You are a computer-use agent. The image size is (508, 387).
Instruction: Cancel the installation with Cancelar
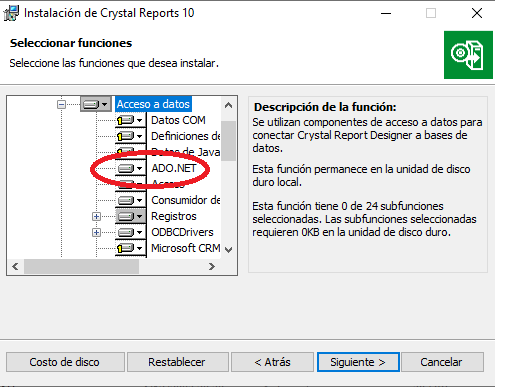pos(442,362)
